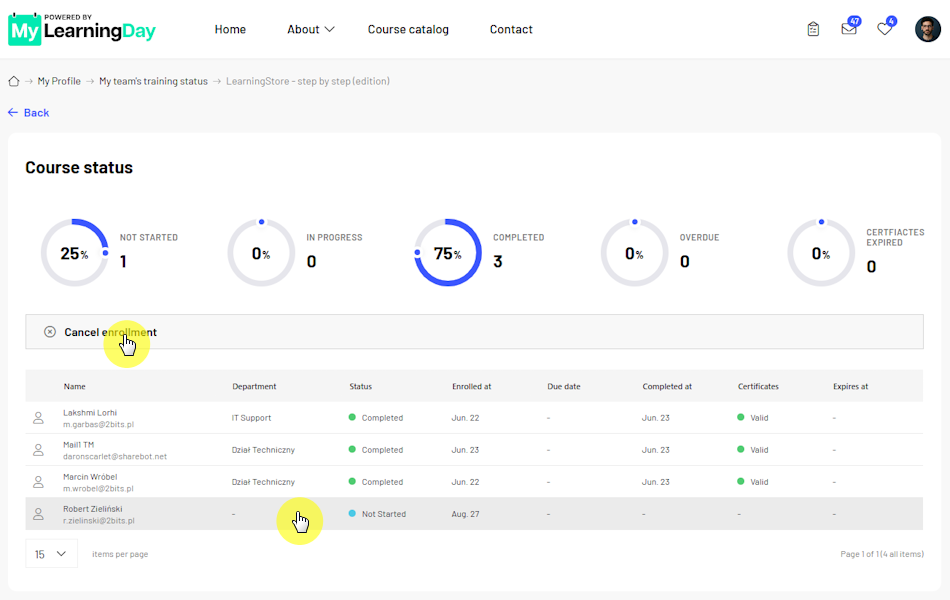Open the Contact menu item
This screenshot has width=950, height=600.
(511, 29)
